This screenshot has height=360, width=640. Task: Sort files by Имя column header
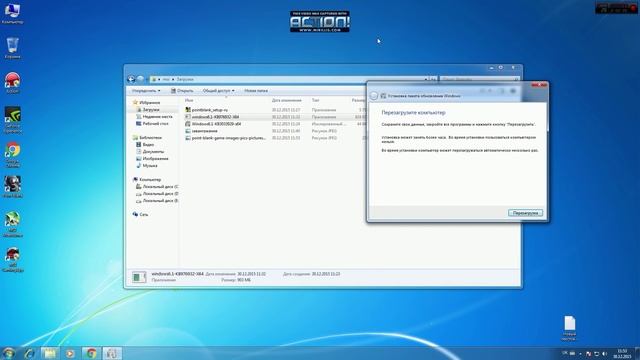[x=189, y=100]
